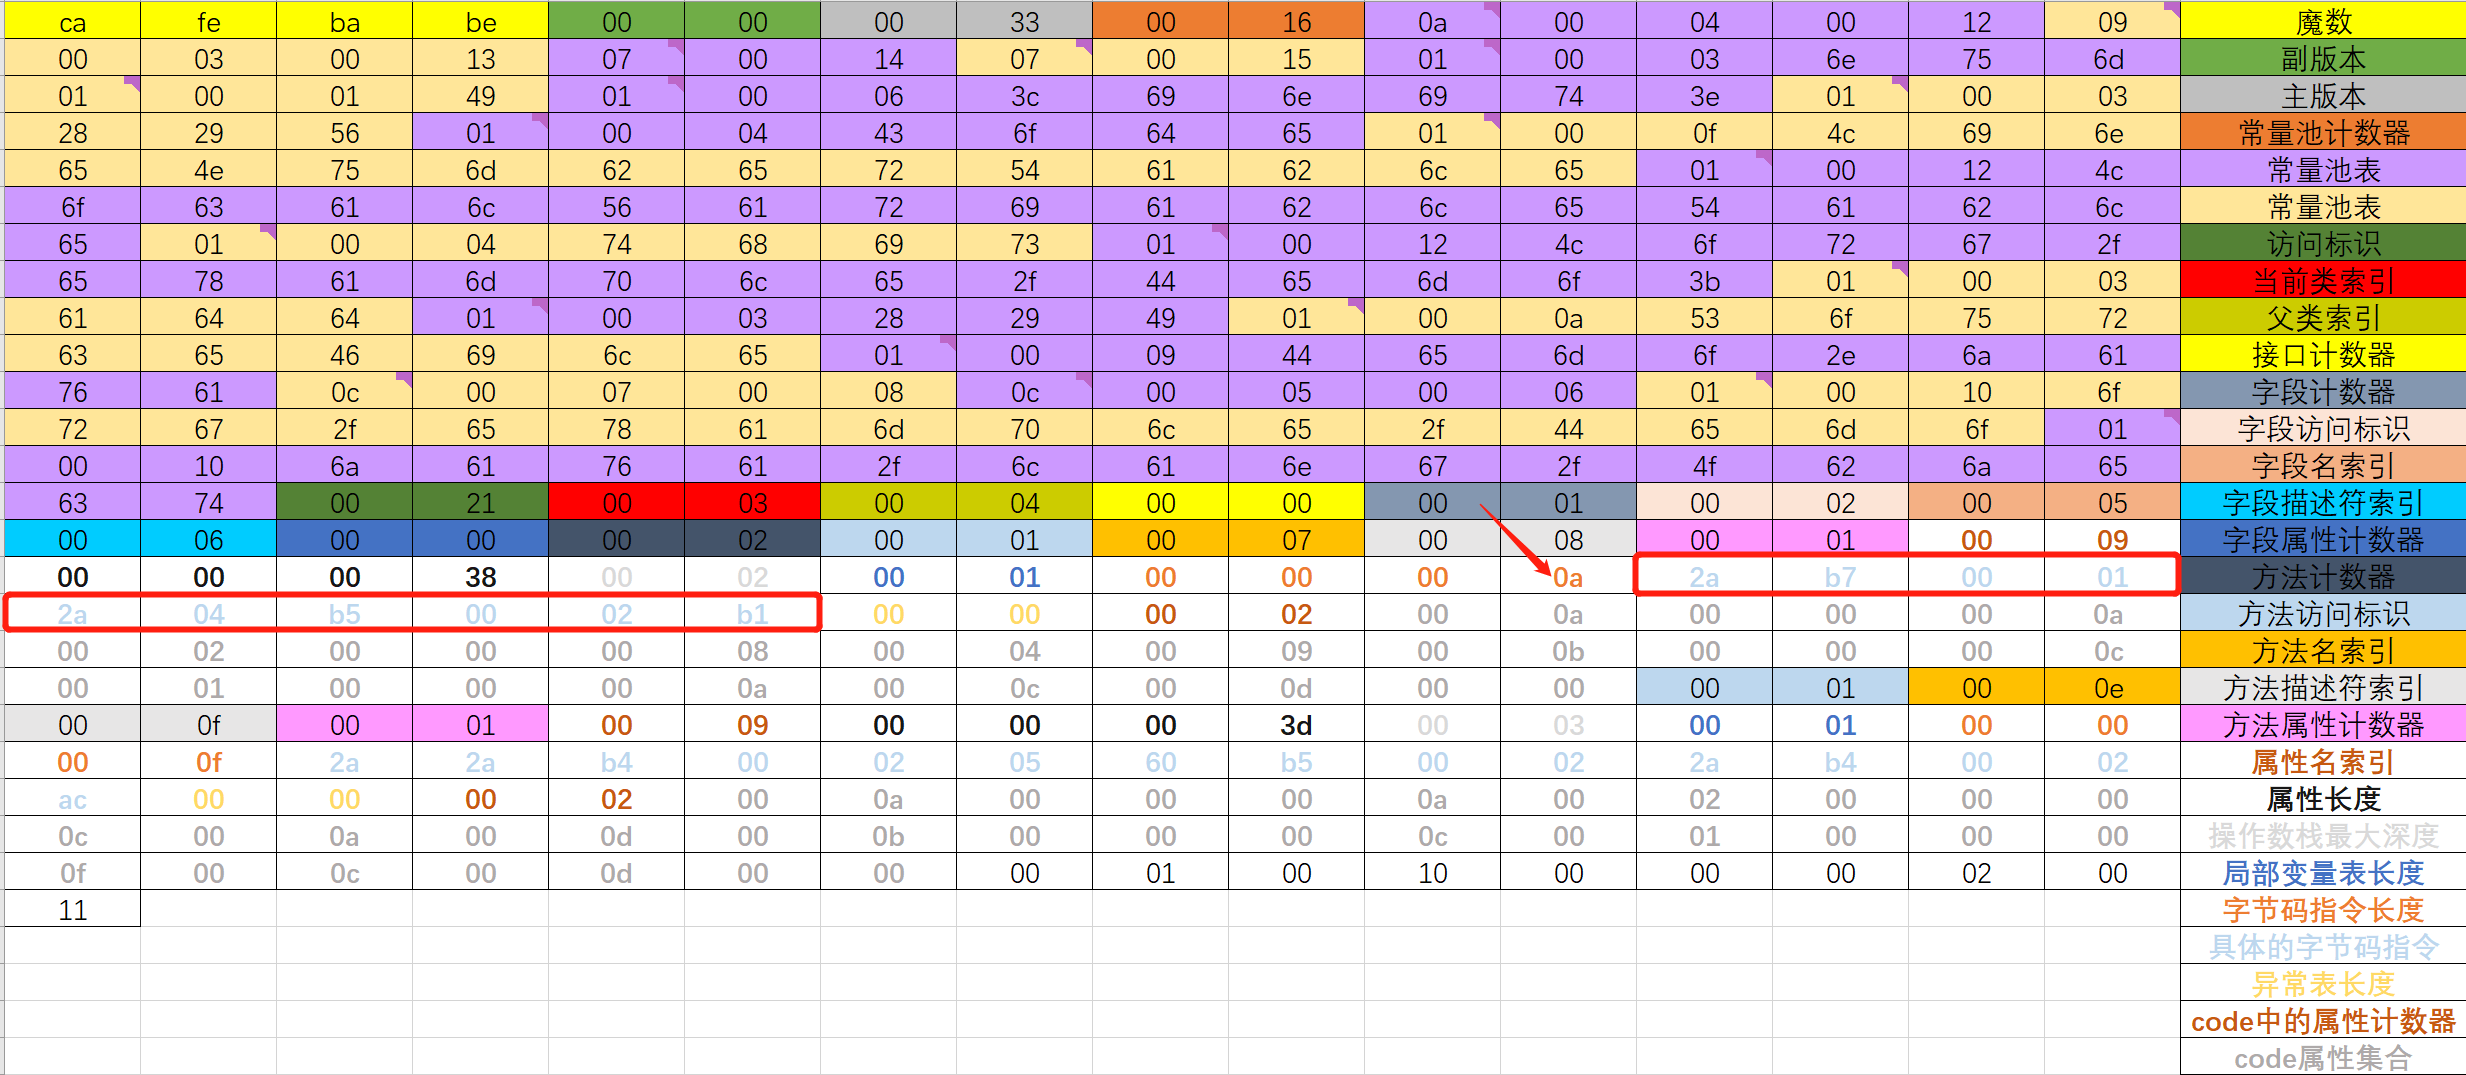Click the orange 常量池计数器 legend cell
The image size is (2466, 1075).
(2322, 133)
